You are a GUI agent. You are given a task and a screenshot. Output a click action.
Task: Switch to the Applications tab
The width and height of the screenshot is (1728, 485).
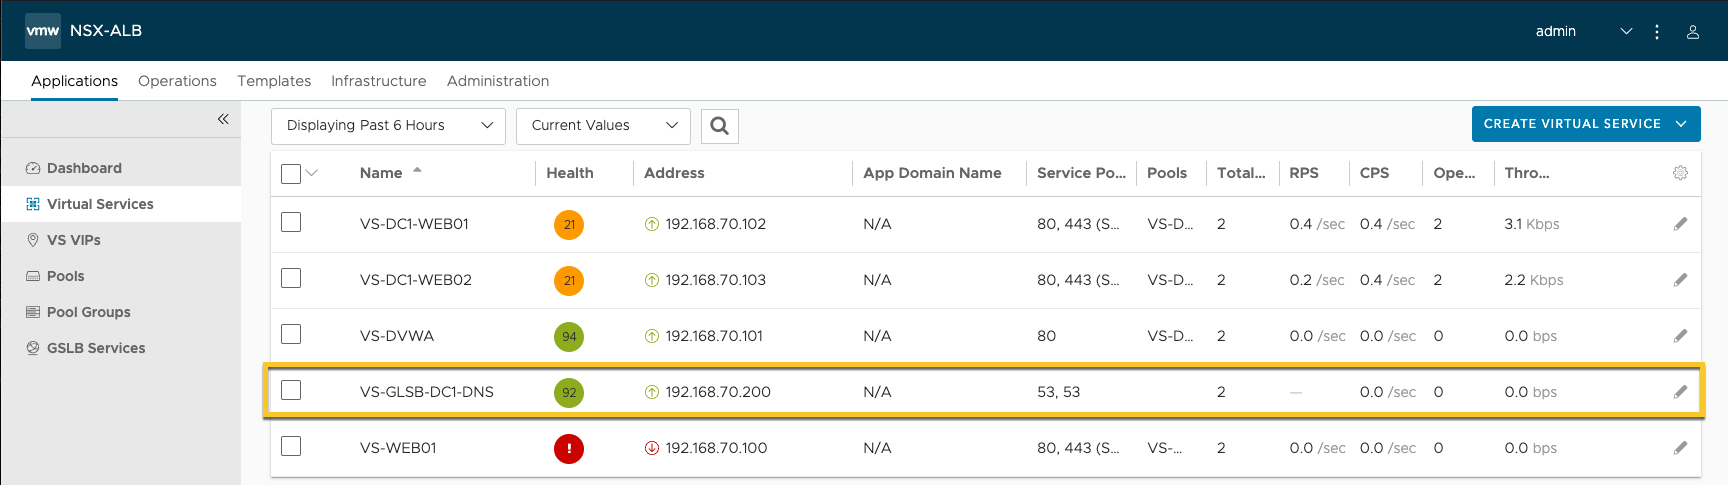coord(74,81)
